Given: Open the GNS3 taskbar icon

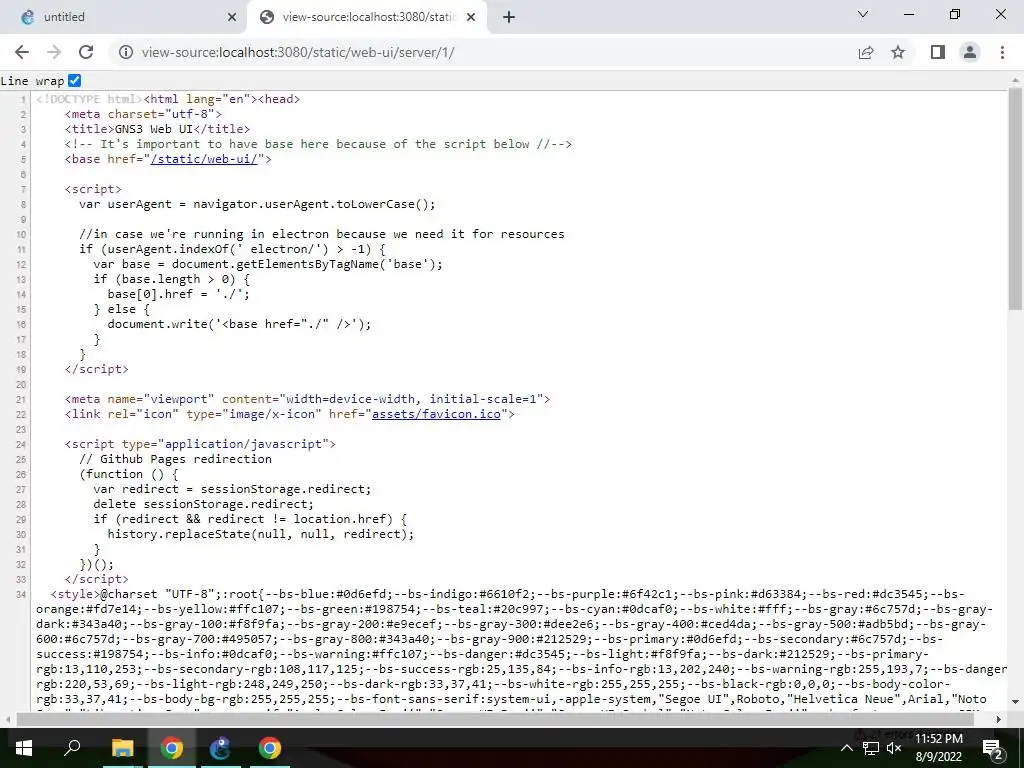Looking at the screenshot, I should click(x=220, y=748).
